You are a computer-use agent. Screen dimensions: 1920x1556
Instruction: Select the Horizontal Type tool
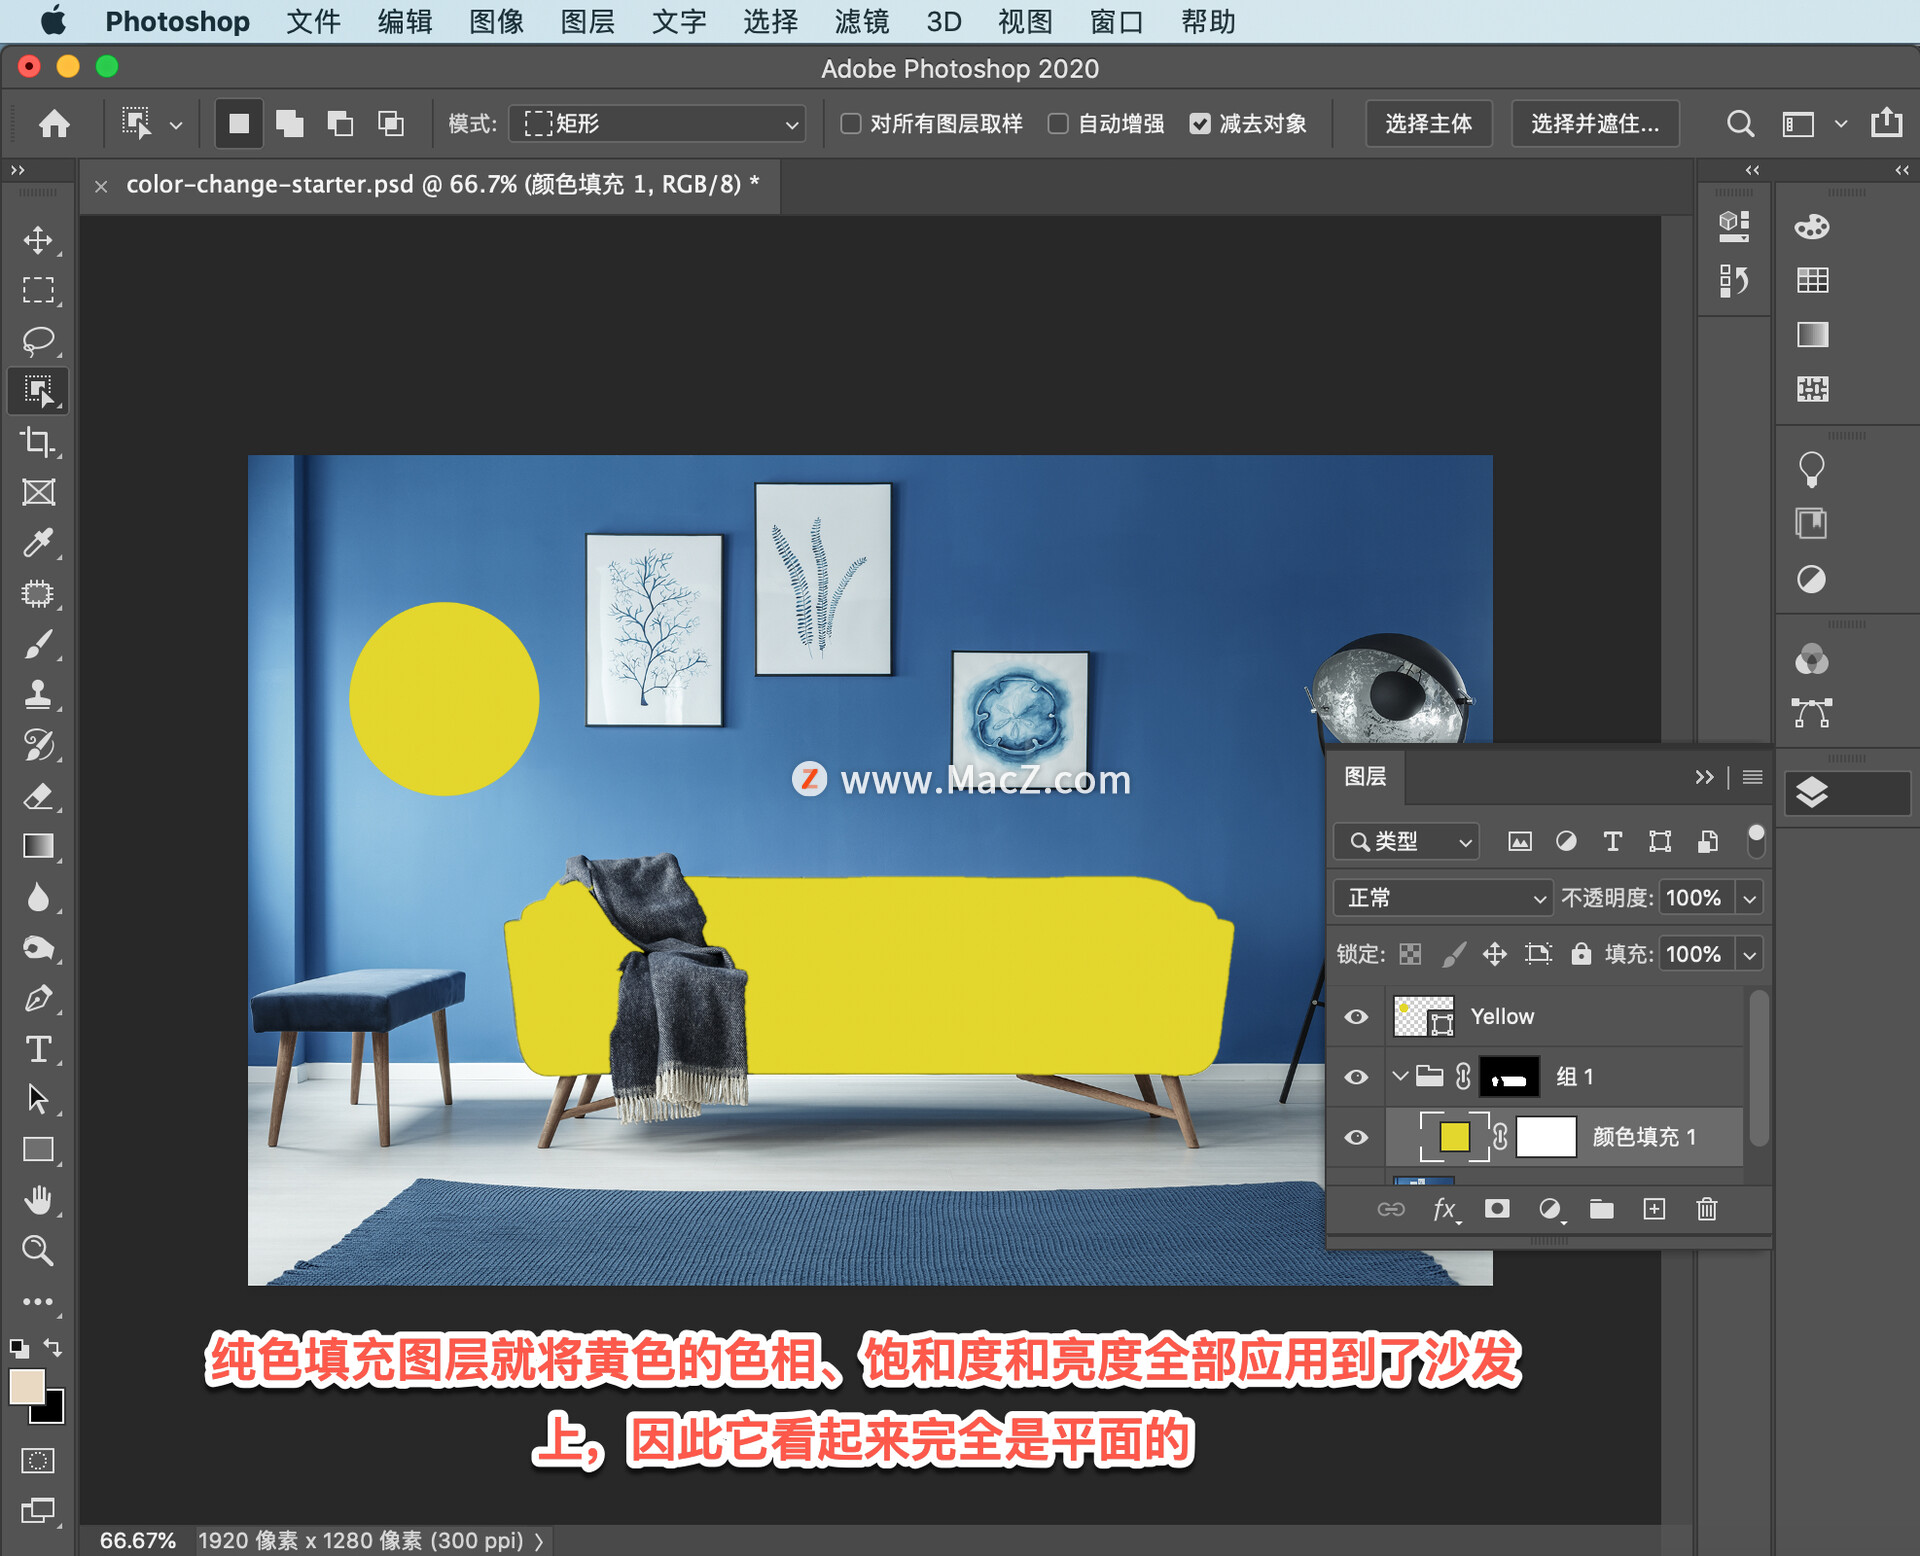38,1049
